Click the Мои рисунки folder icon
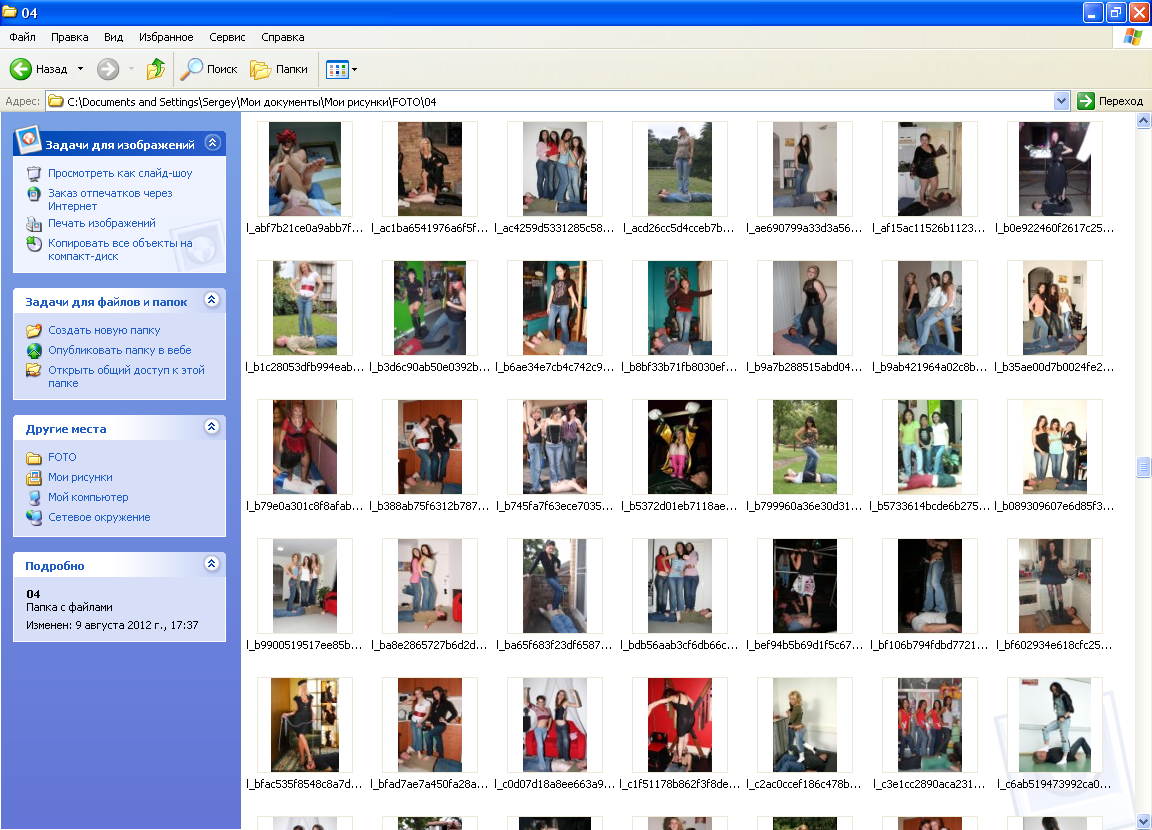This screenshot has width=1152, height=830. tap(34, 477)
